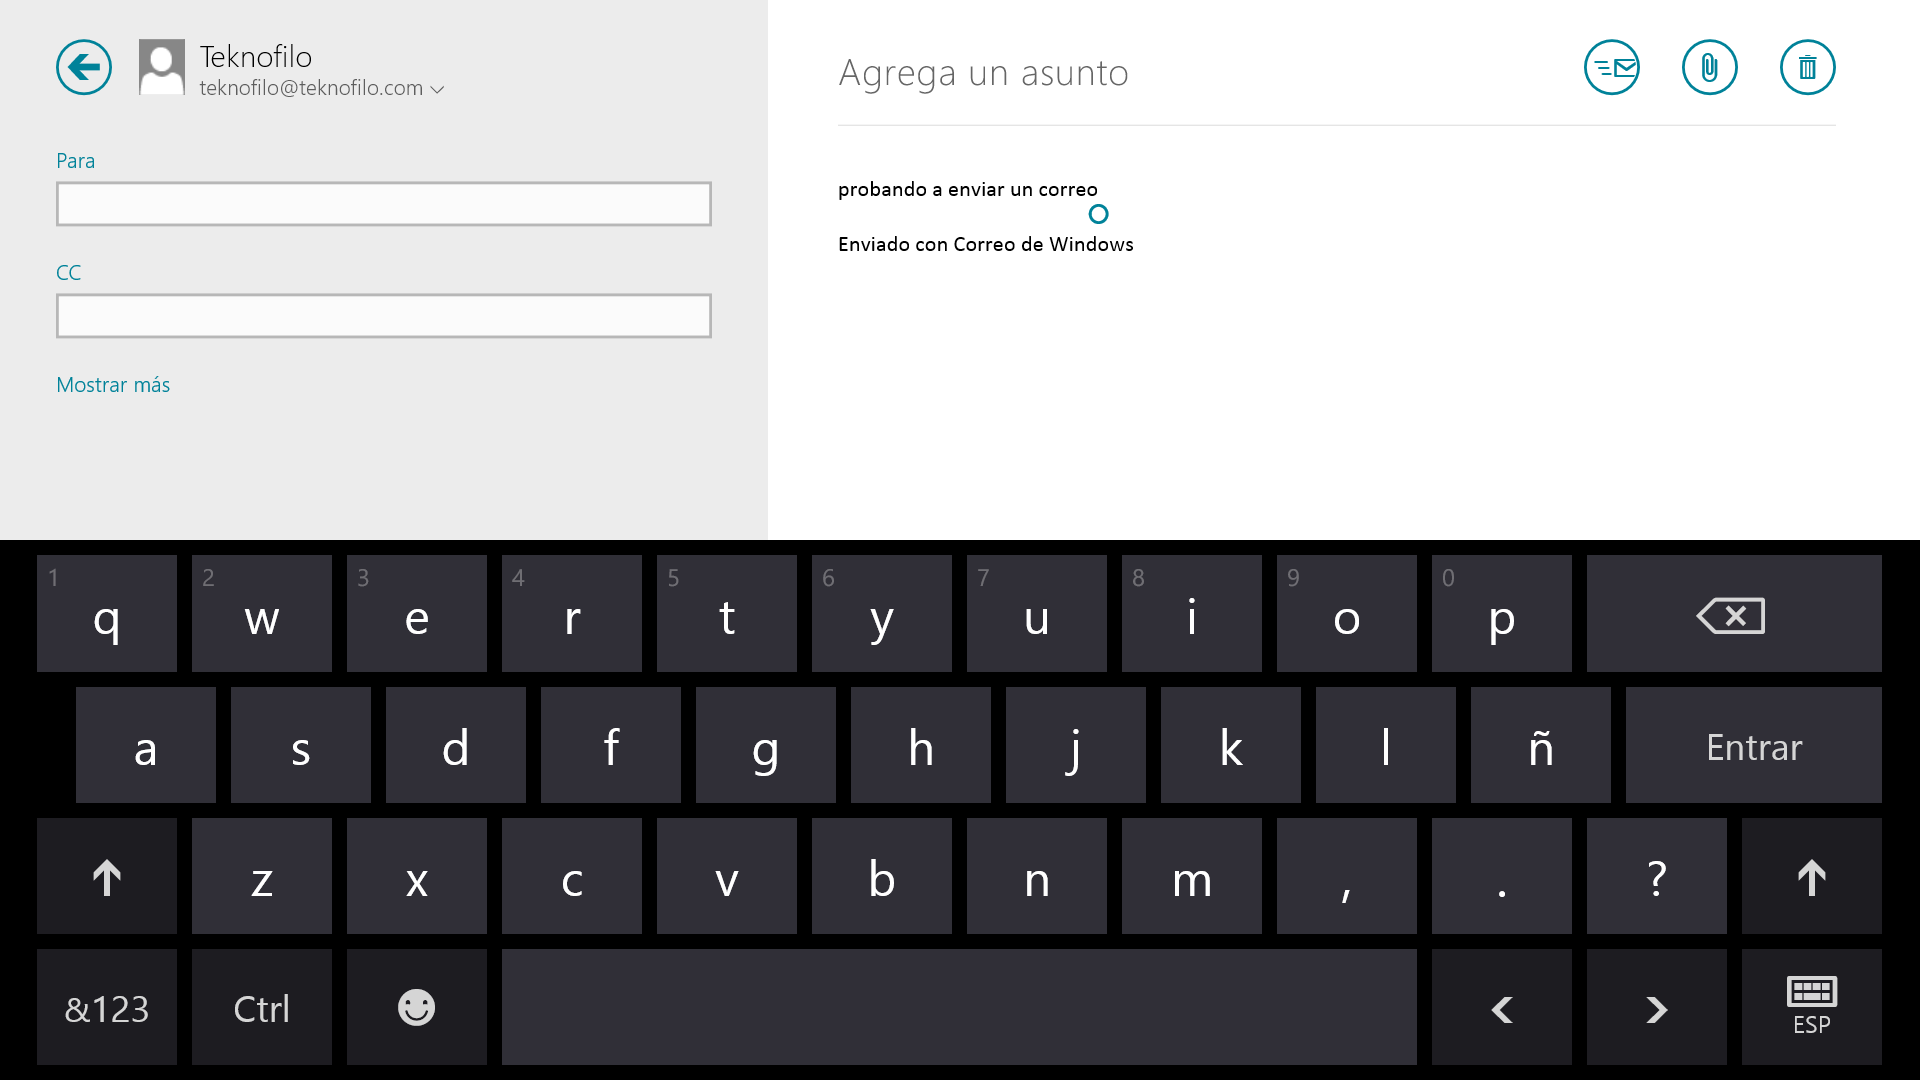
Task: Switch to the &123 symbols keyboard
Action: pos(107,1007)
